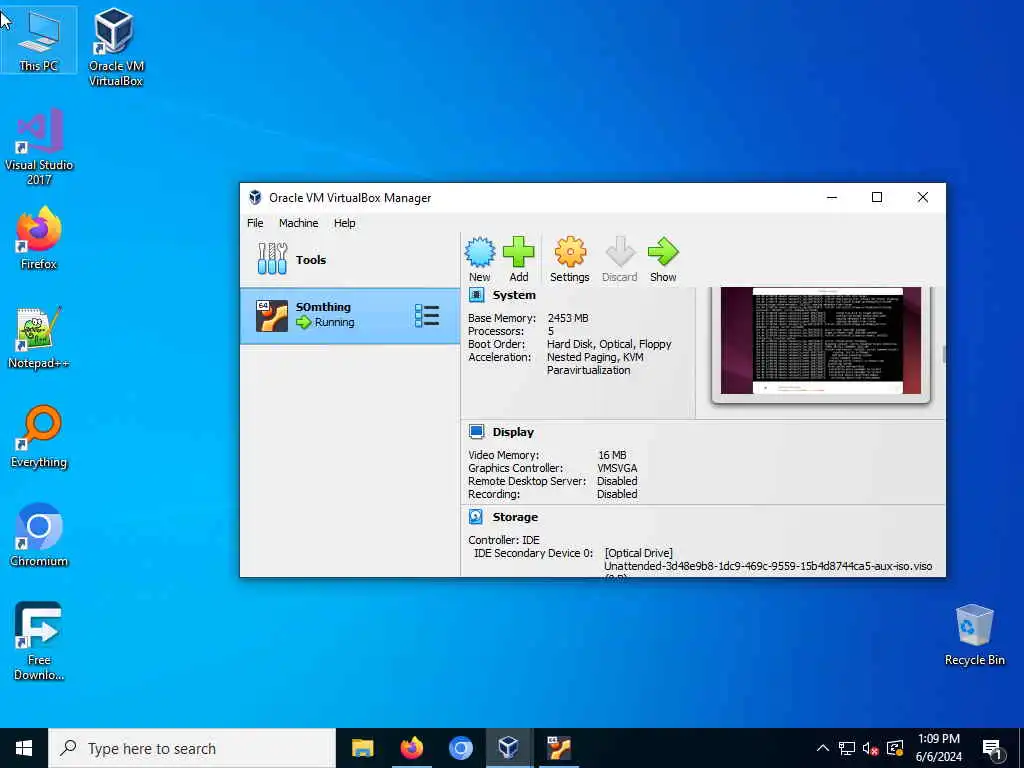The height and width of the screenshot is (768, 1024).
Task: Click the taskbar search box
Action: pyautogui.click(x=192, y=748)
